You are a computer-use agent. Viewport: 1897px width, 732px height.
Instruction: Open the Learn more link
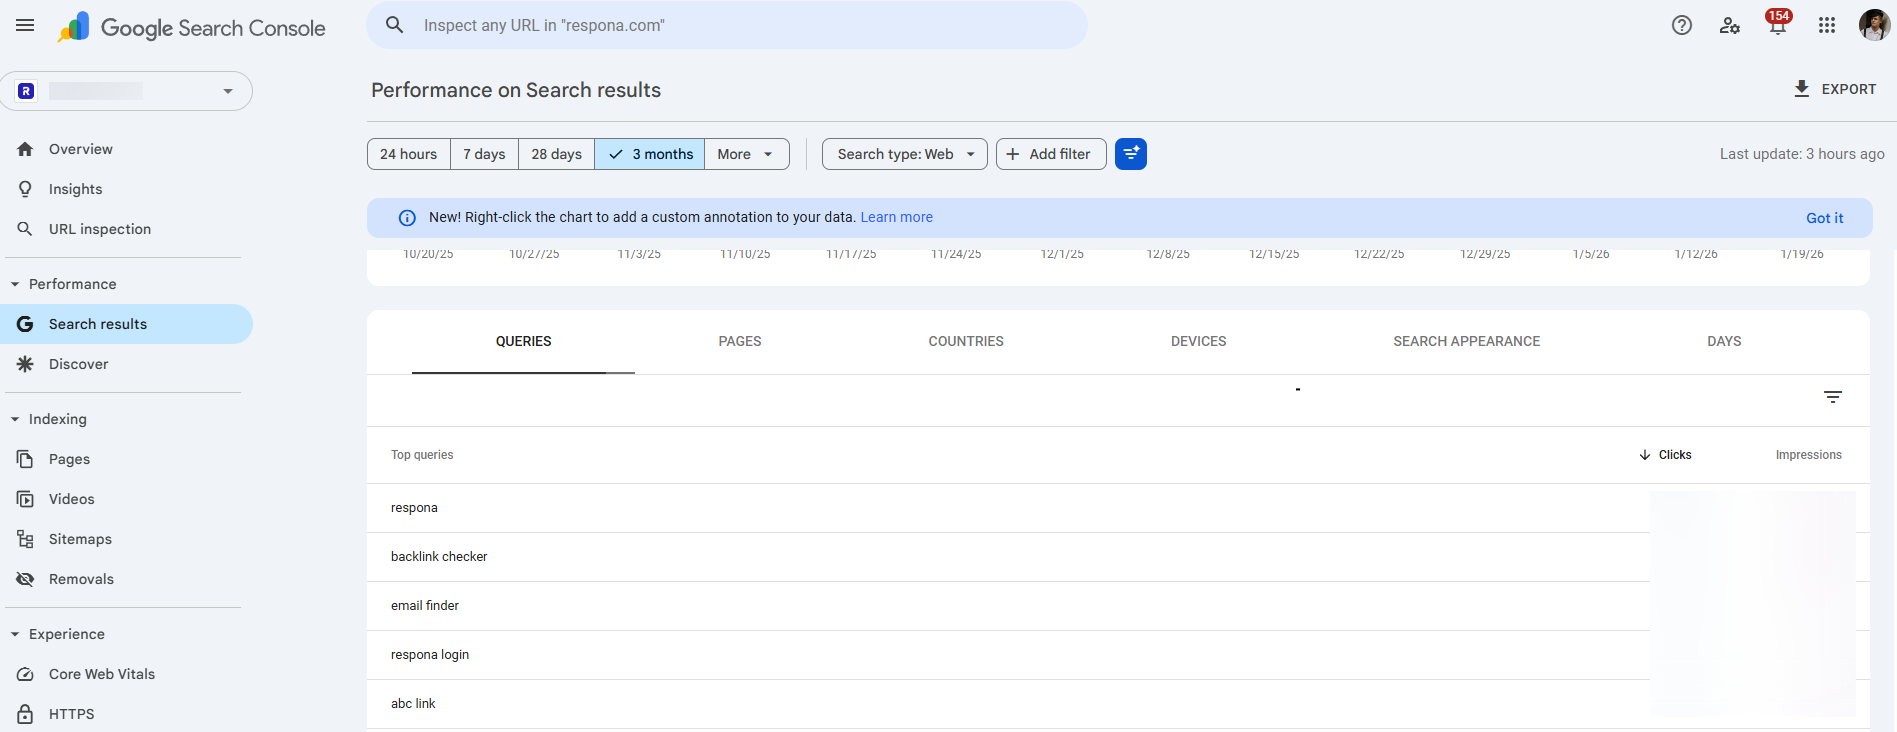pyautogui.click(x=896, y=217)
